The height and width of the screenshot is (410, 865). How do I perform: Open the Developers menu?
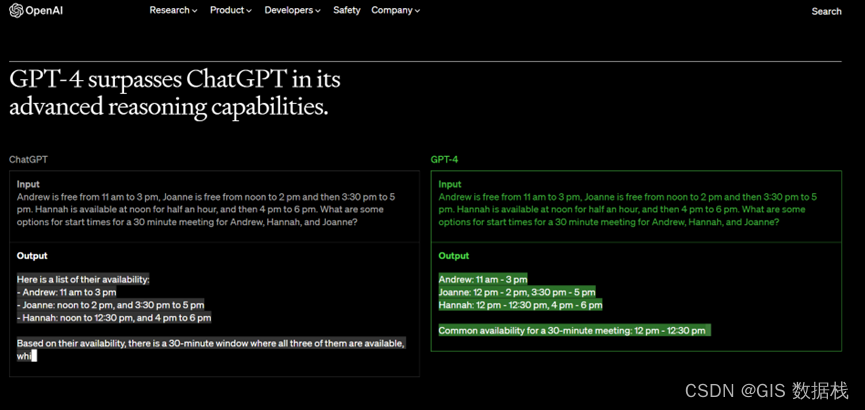[292, 10]
